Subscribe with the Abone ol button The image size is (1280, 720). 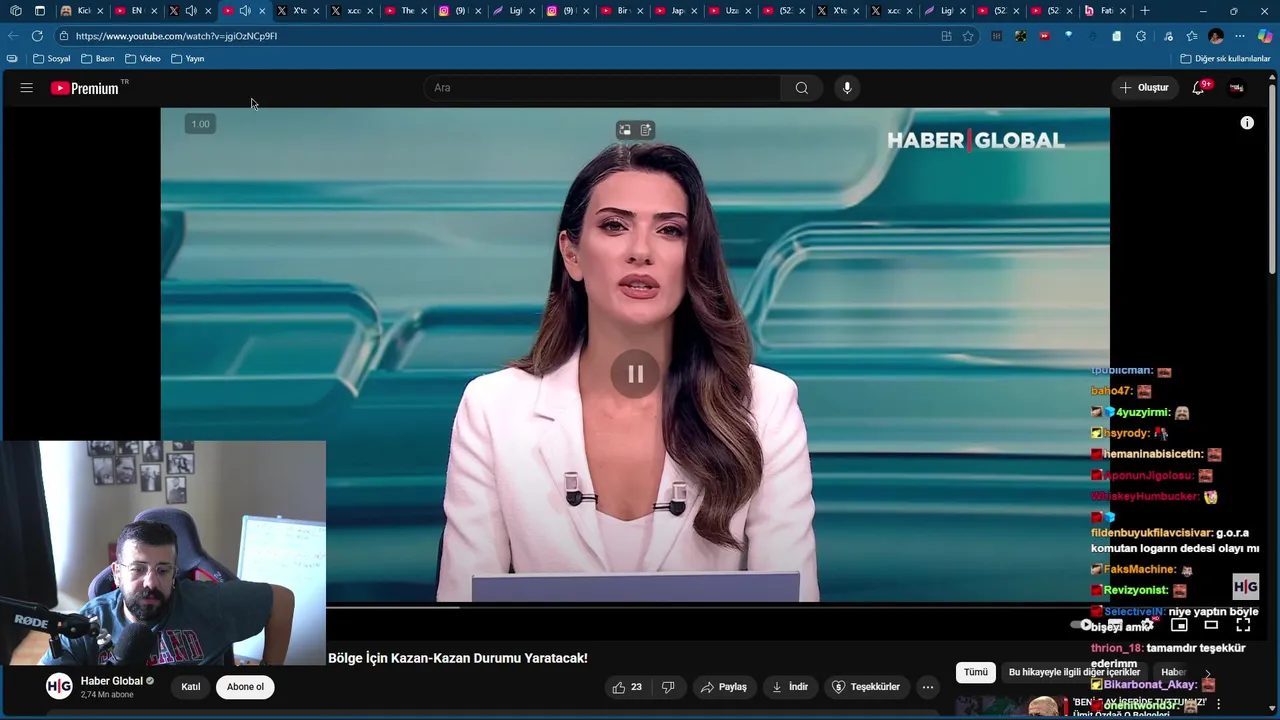pos(245,687)
